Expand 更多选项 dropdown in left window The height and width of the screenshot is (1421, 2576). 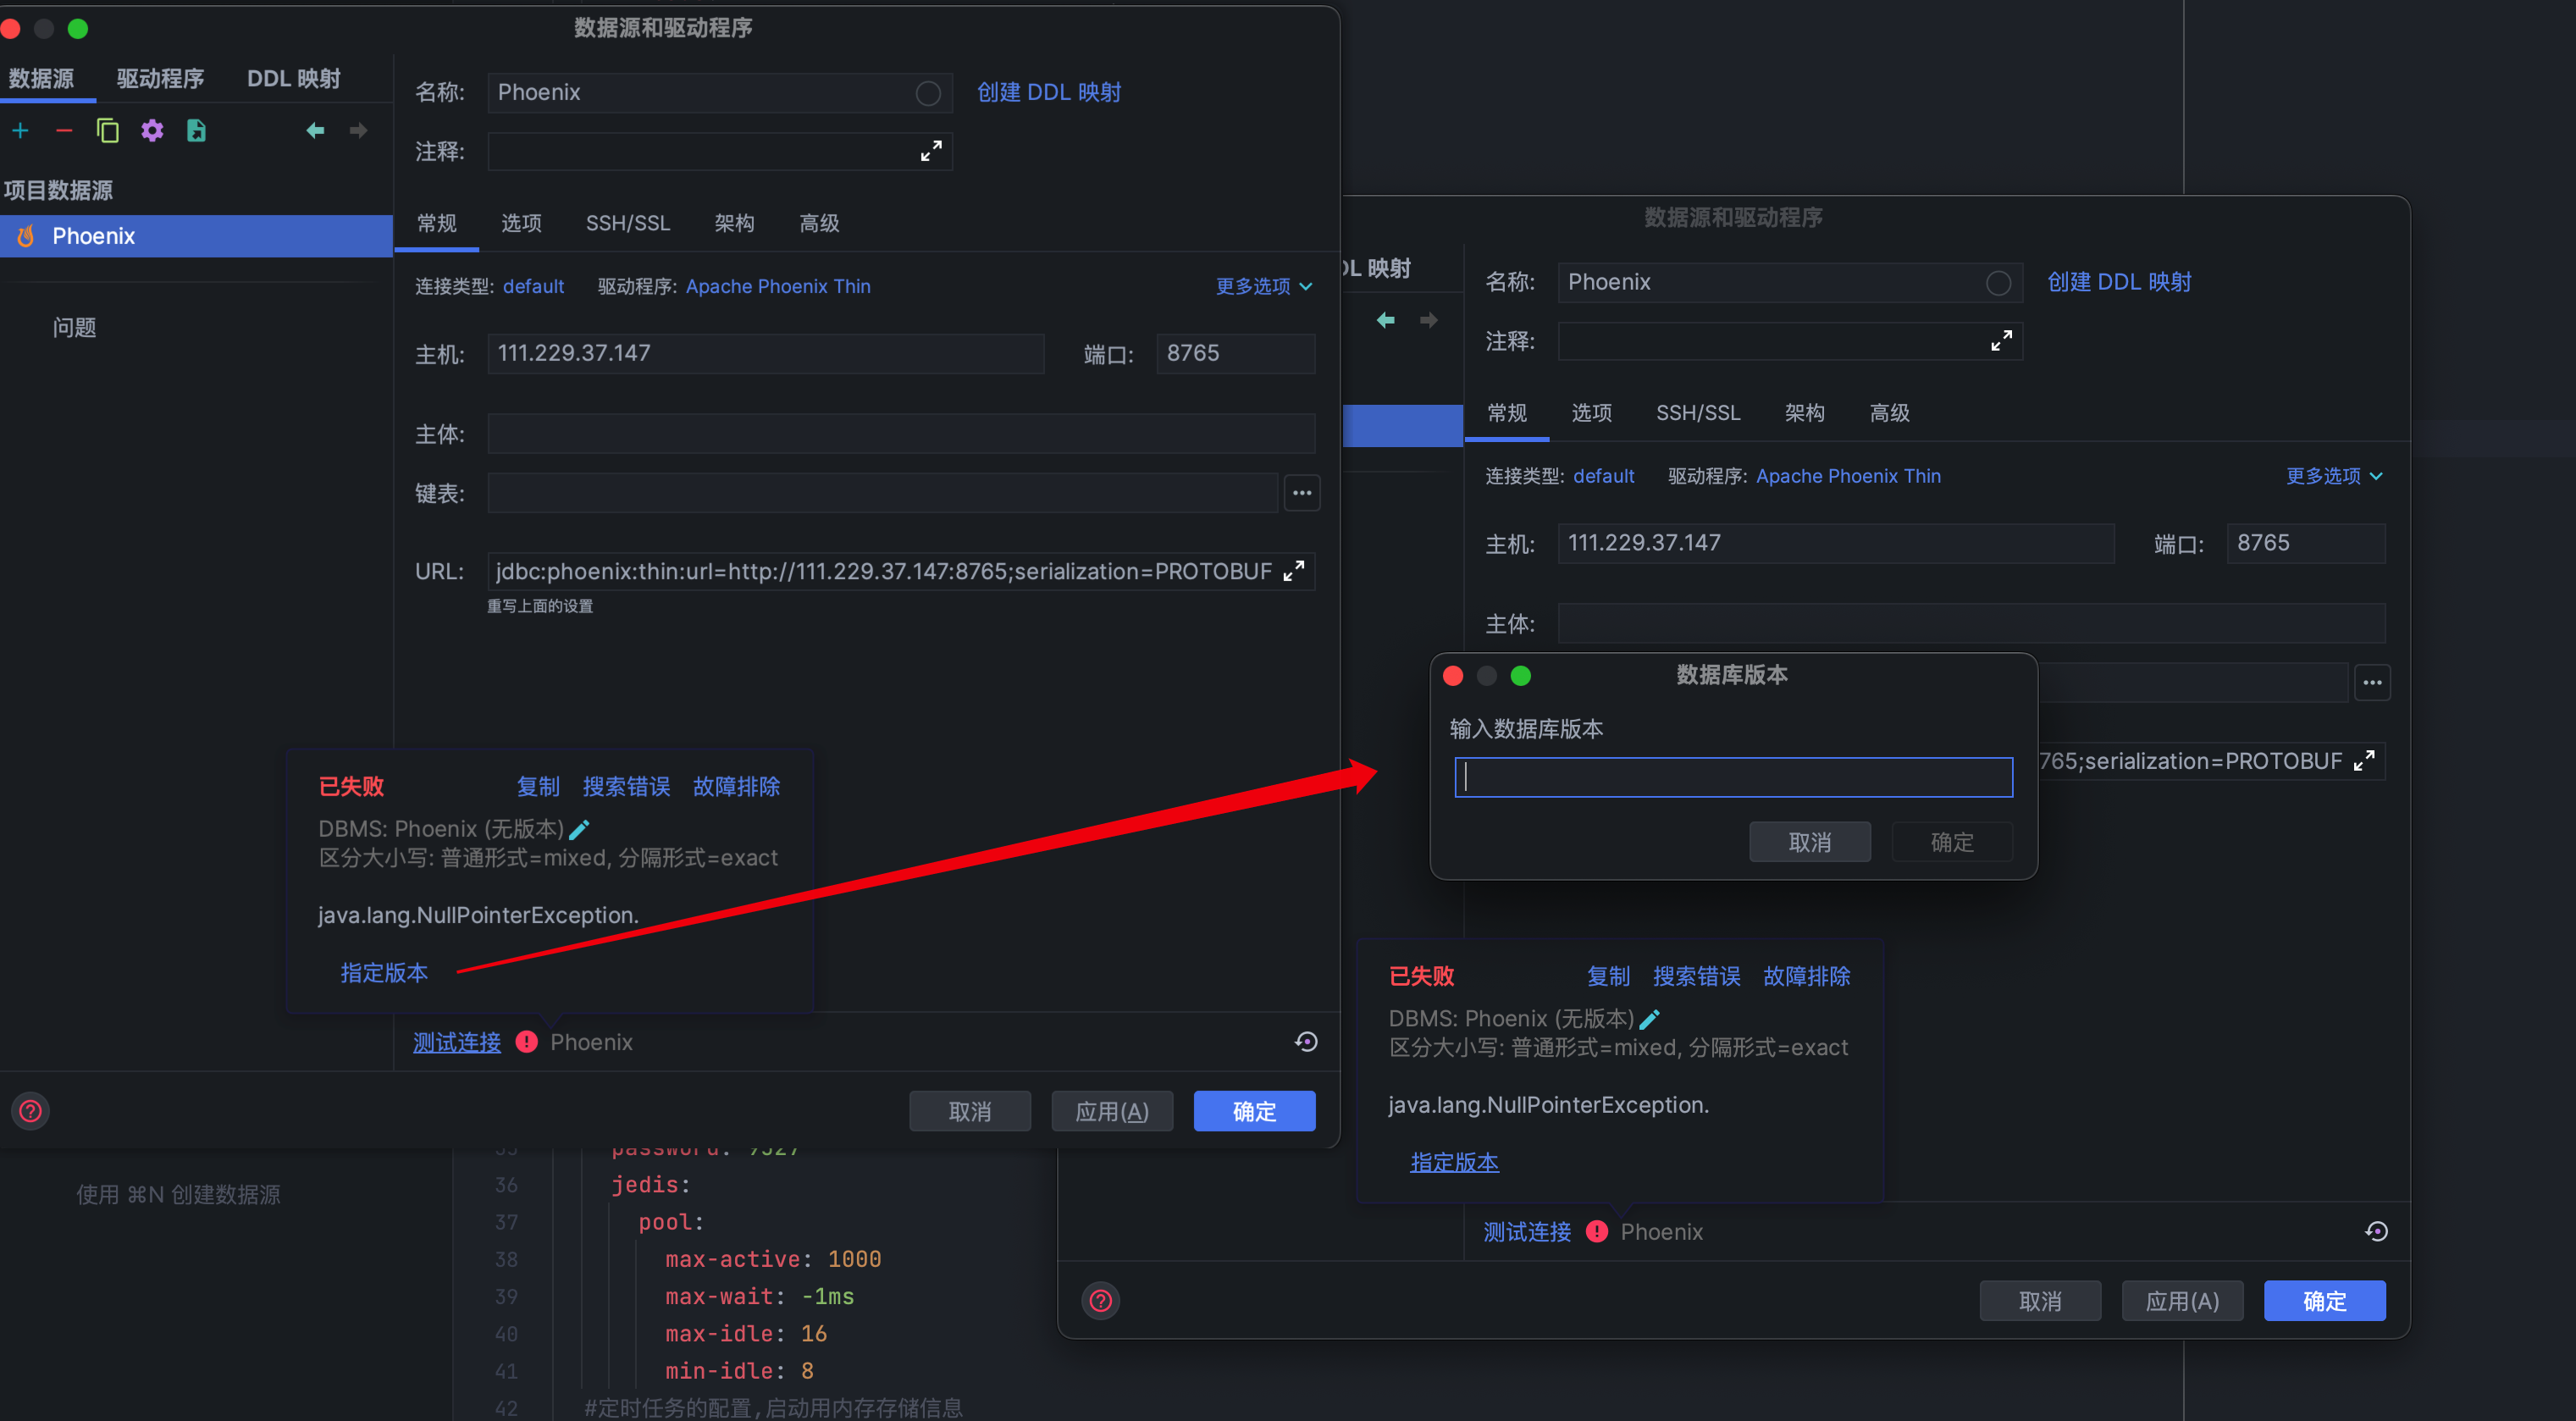[x=1264, y=286]
